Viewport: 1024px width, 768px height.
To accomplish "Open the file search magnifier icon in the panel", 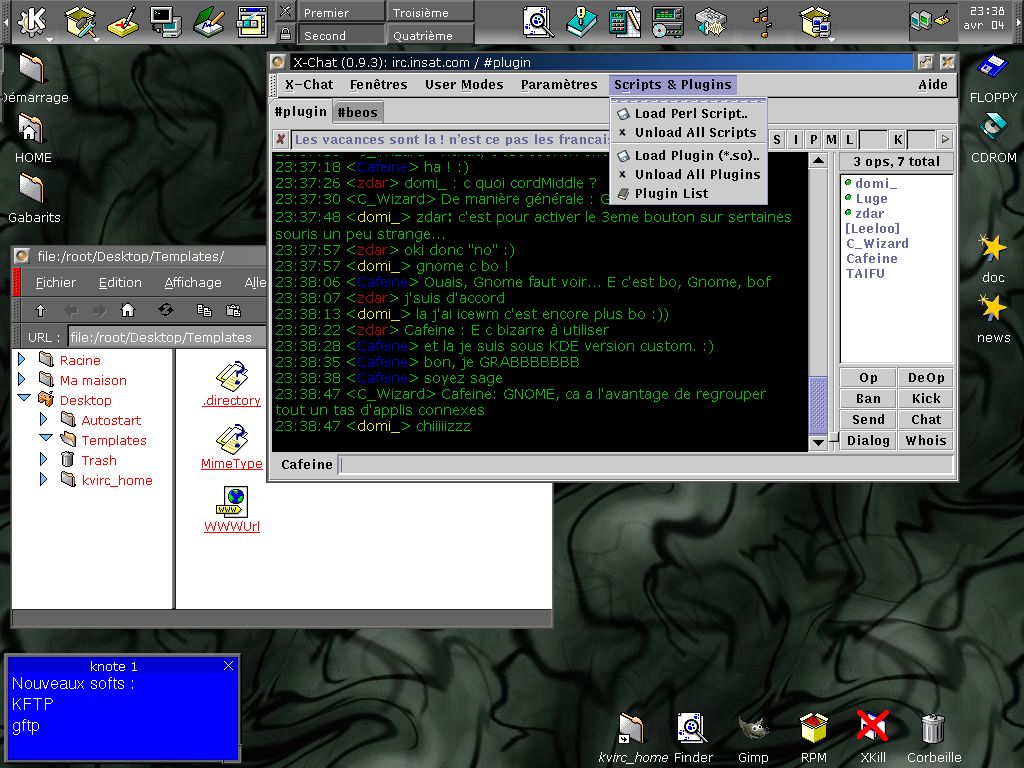I will (x=538, y=22).
